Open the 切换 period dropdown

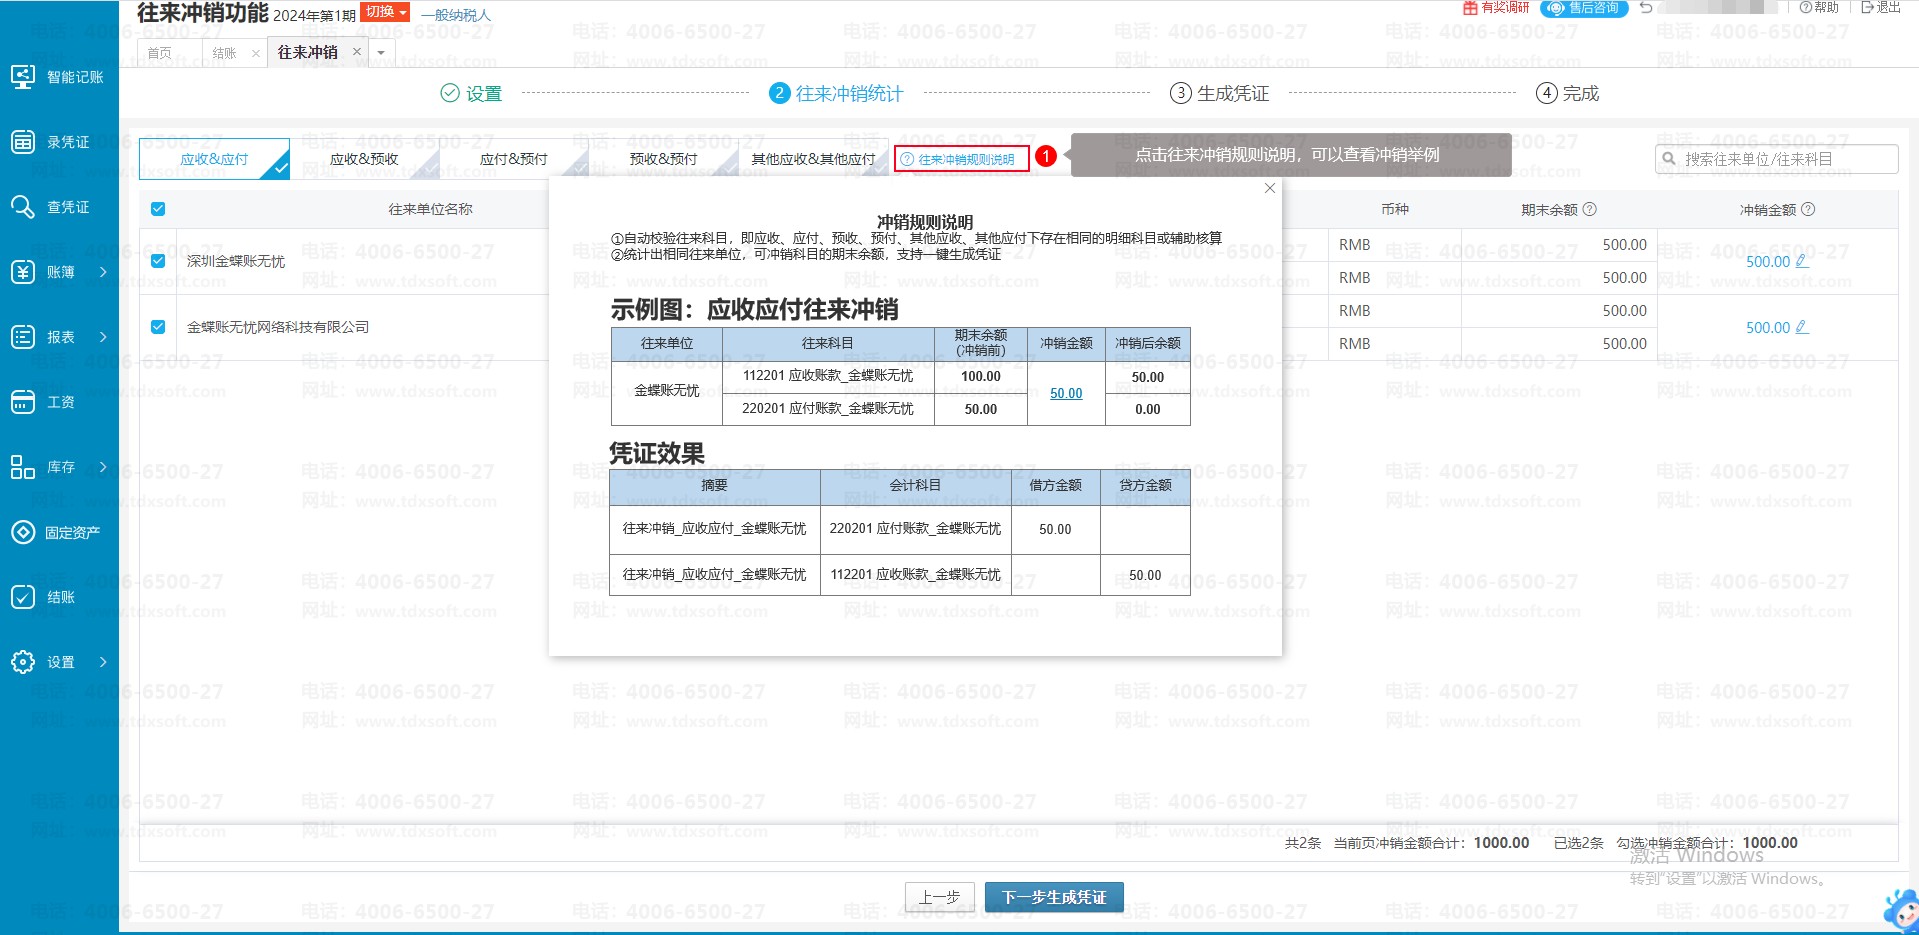386,12
